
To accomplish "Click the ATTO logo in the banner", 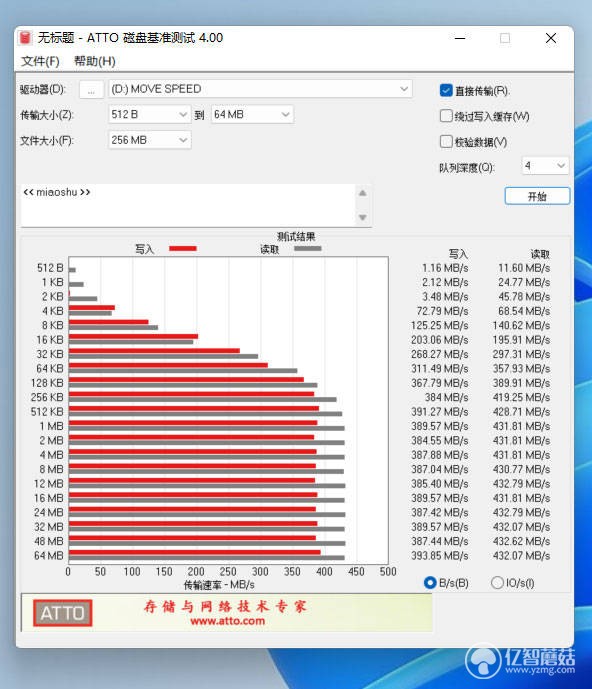I will (x=62, y=613).
